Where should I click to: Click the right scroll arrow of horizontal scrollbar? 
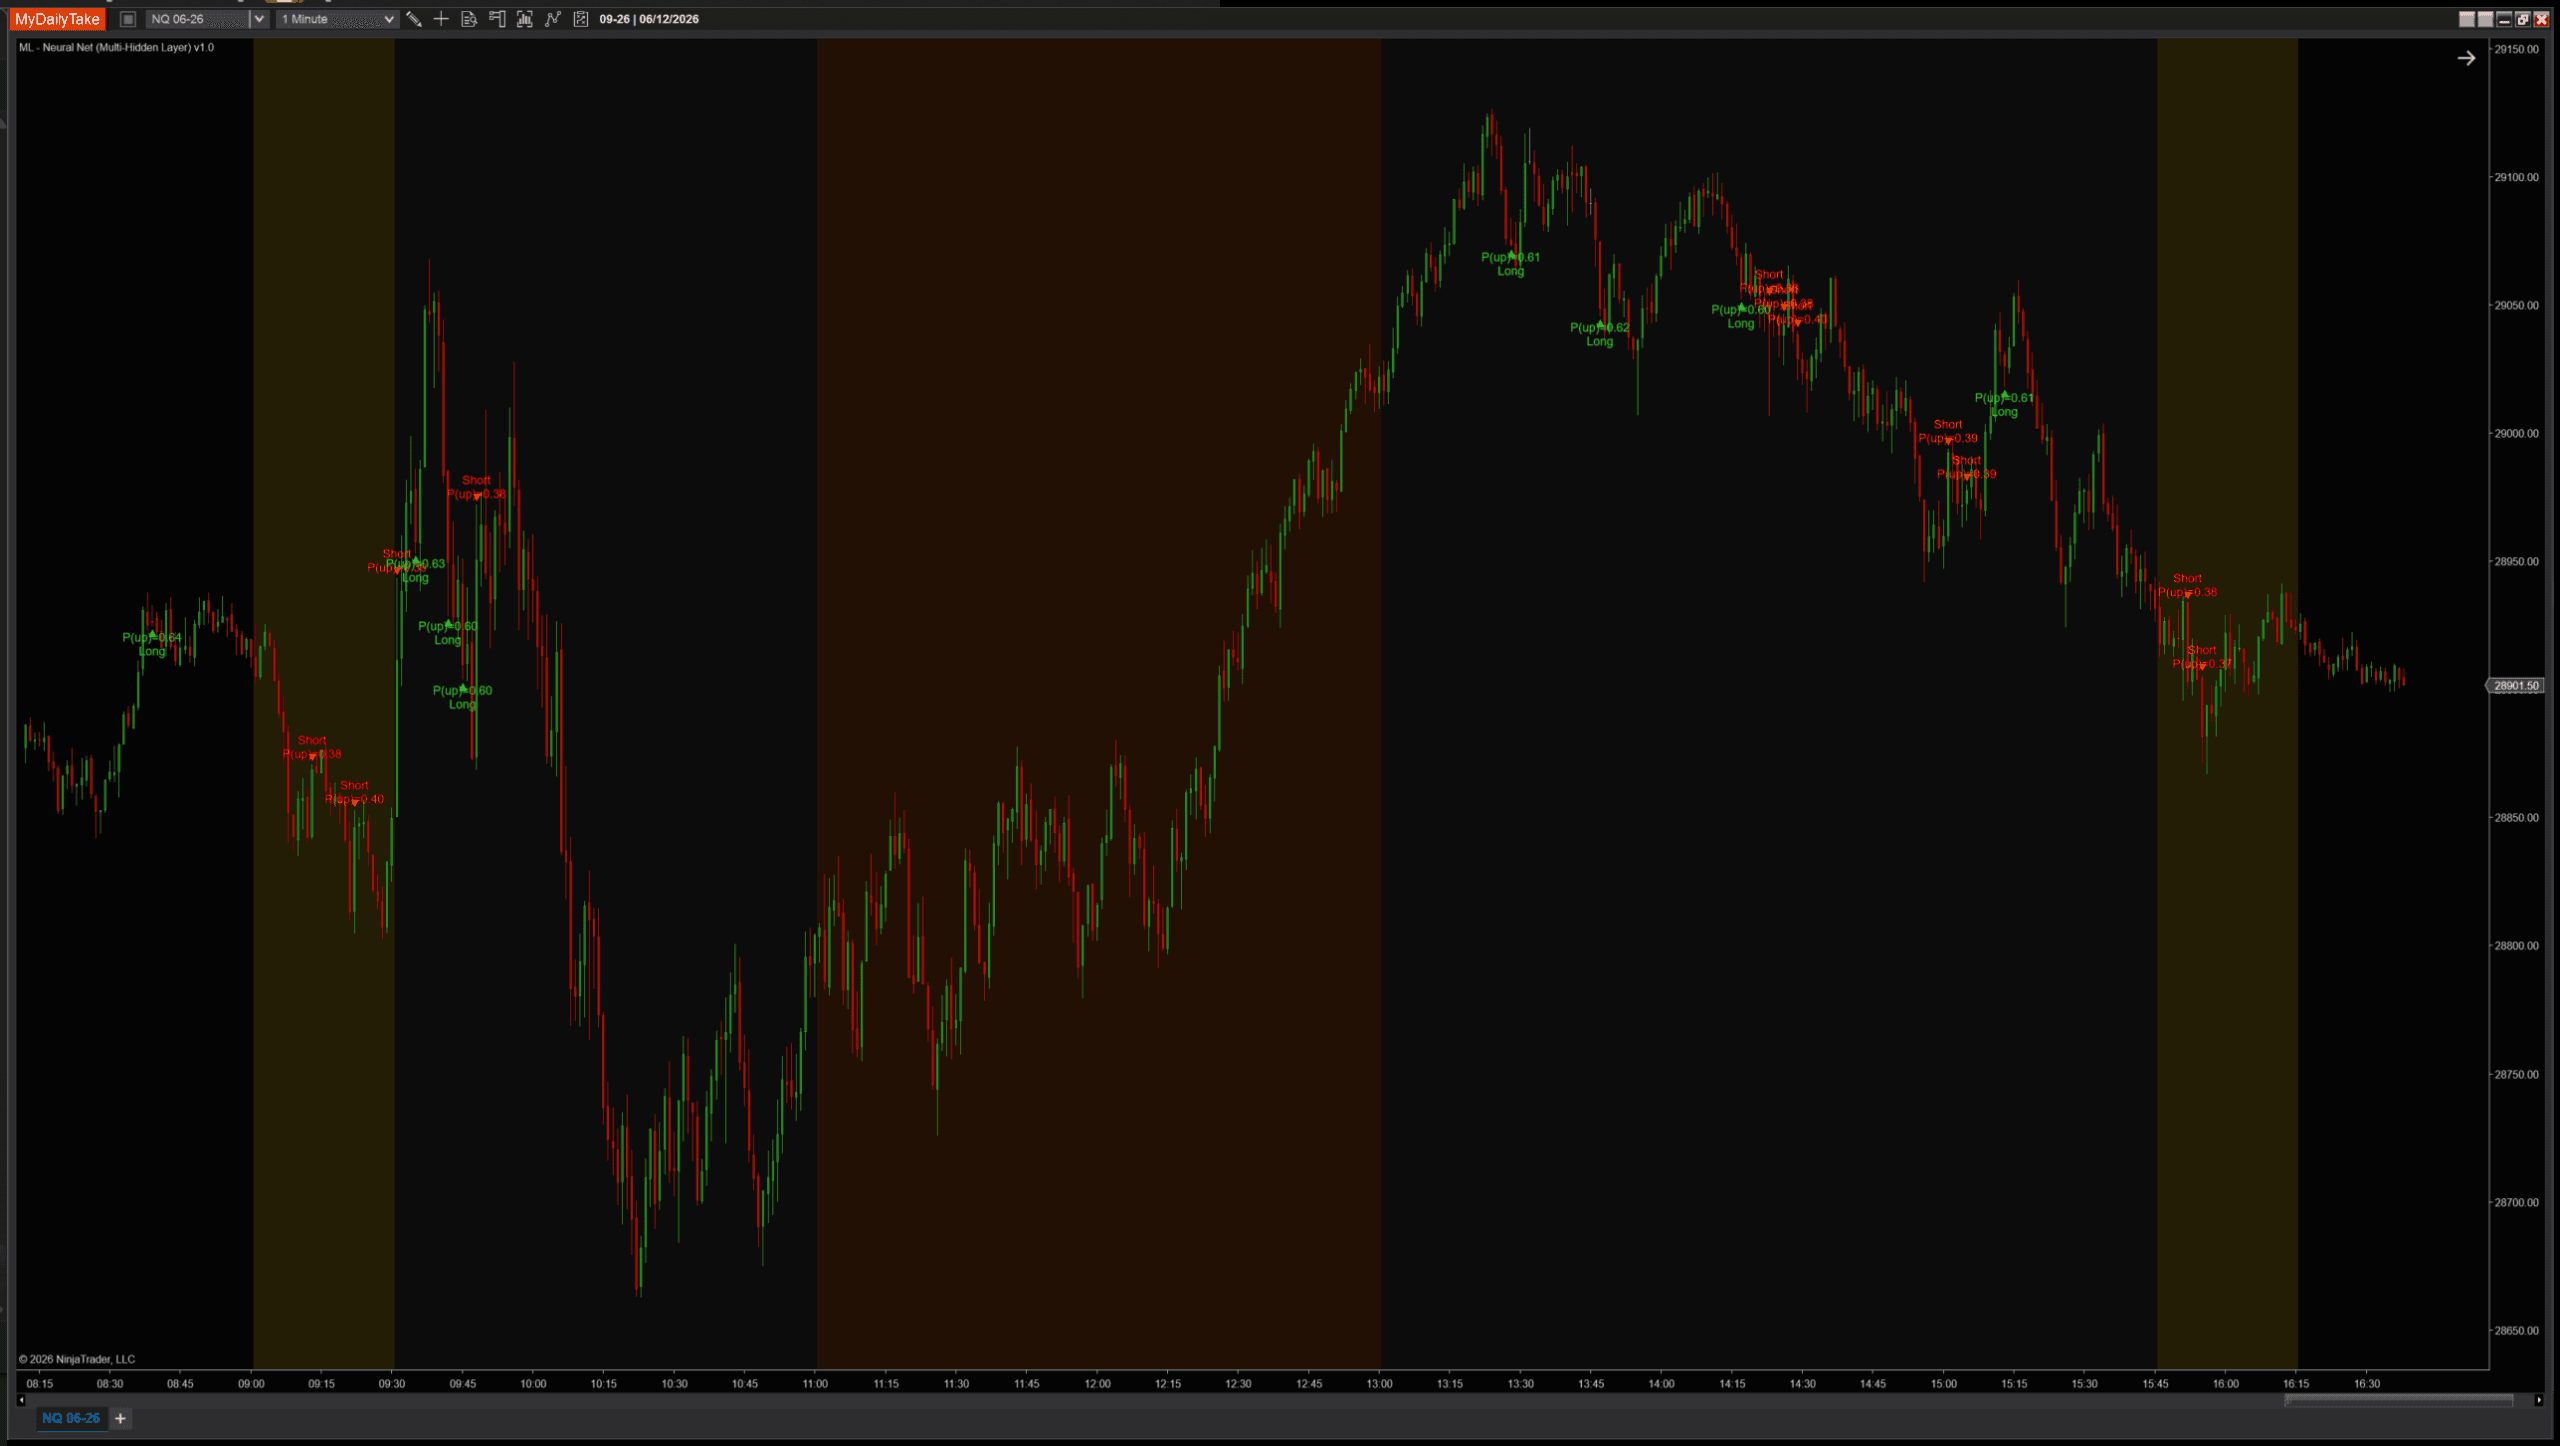2539,1400
